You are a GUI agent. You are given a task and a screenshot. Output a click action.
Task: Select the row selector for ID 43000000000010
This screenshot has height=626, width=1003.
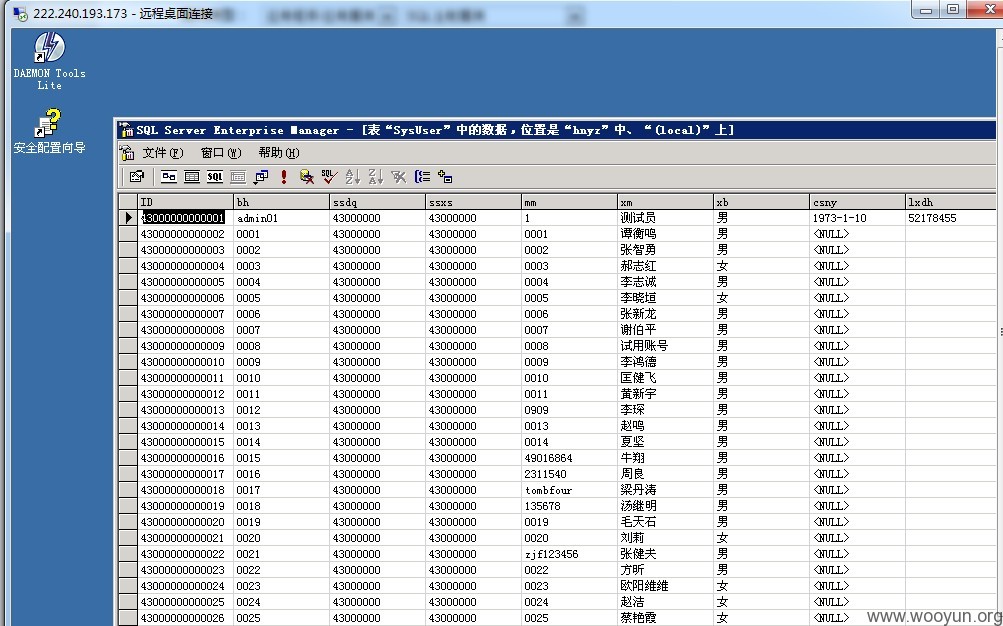pyautogui.click(x=128, y=362)
